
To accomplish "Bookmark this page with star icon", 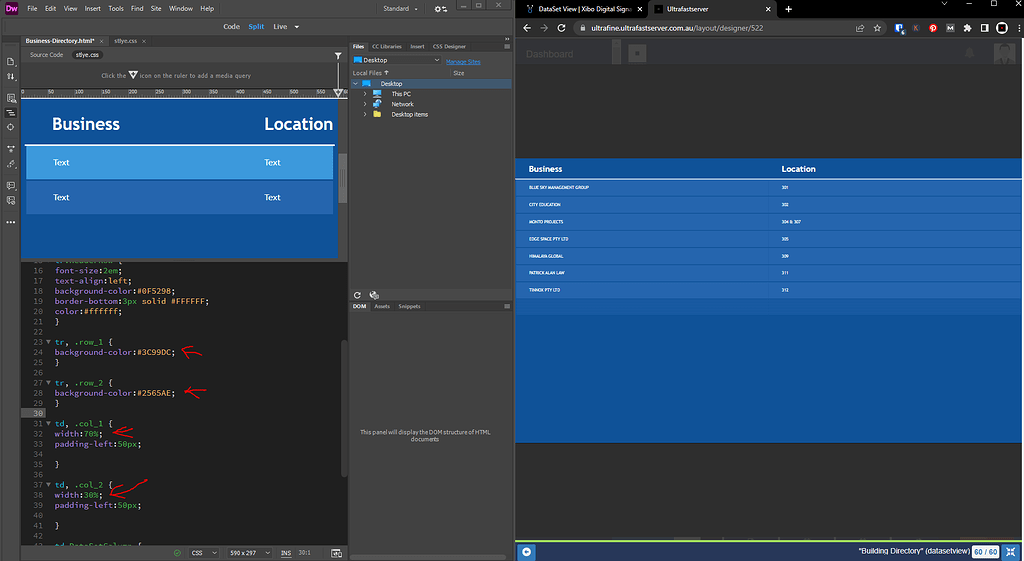I will point(877,28).
